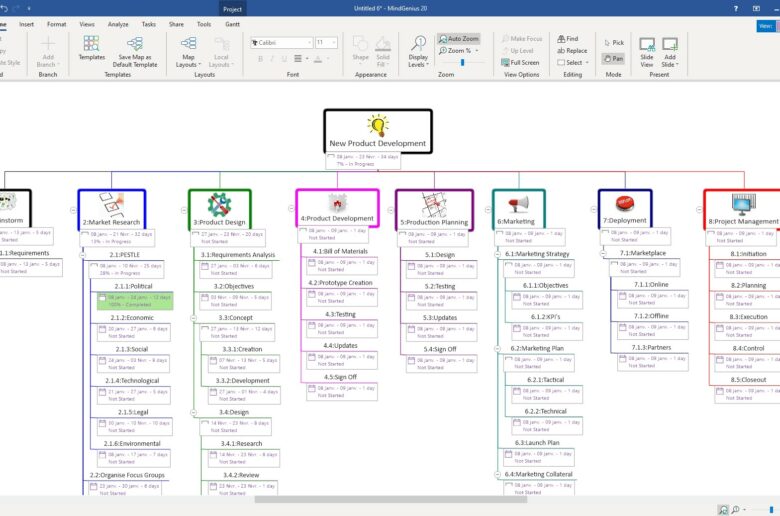The image size is (780, 516).
Task: Click the Add Slide icon
Action: tap(670, 50)
